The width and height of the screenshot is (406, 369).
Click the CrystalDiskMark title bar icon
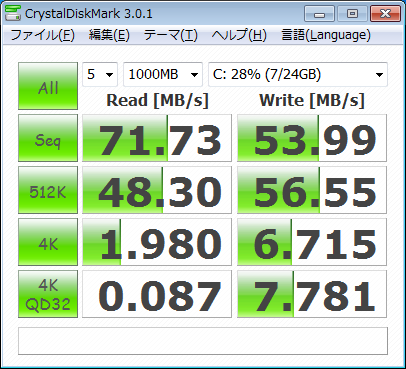[13, 13]
